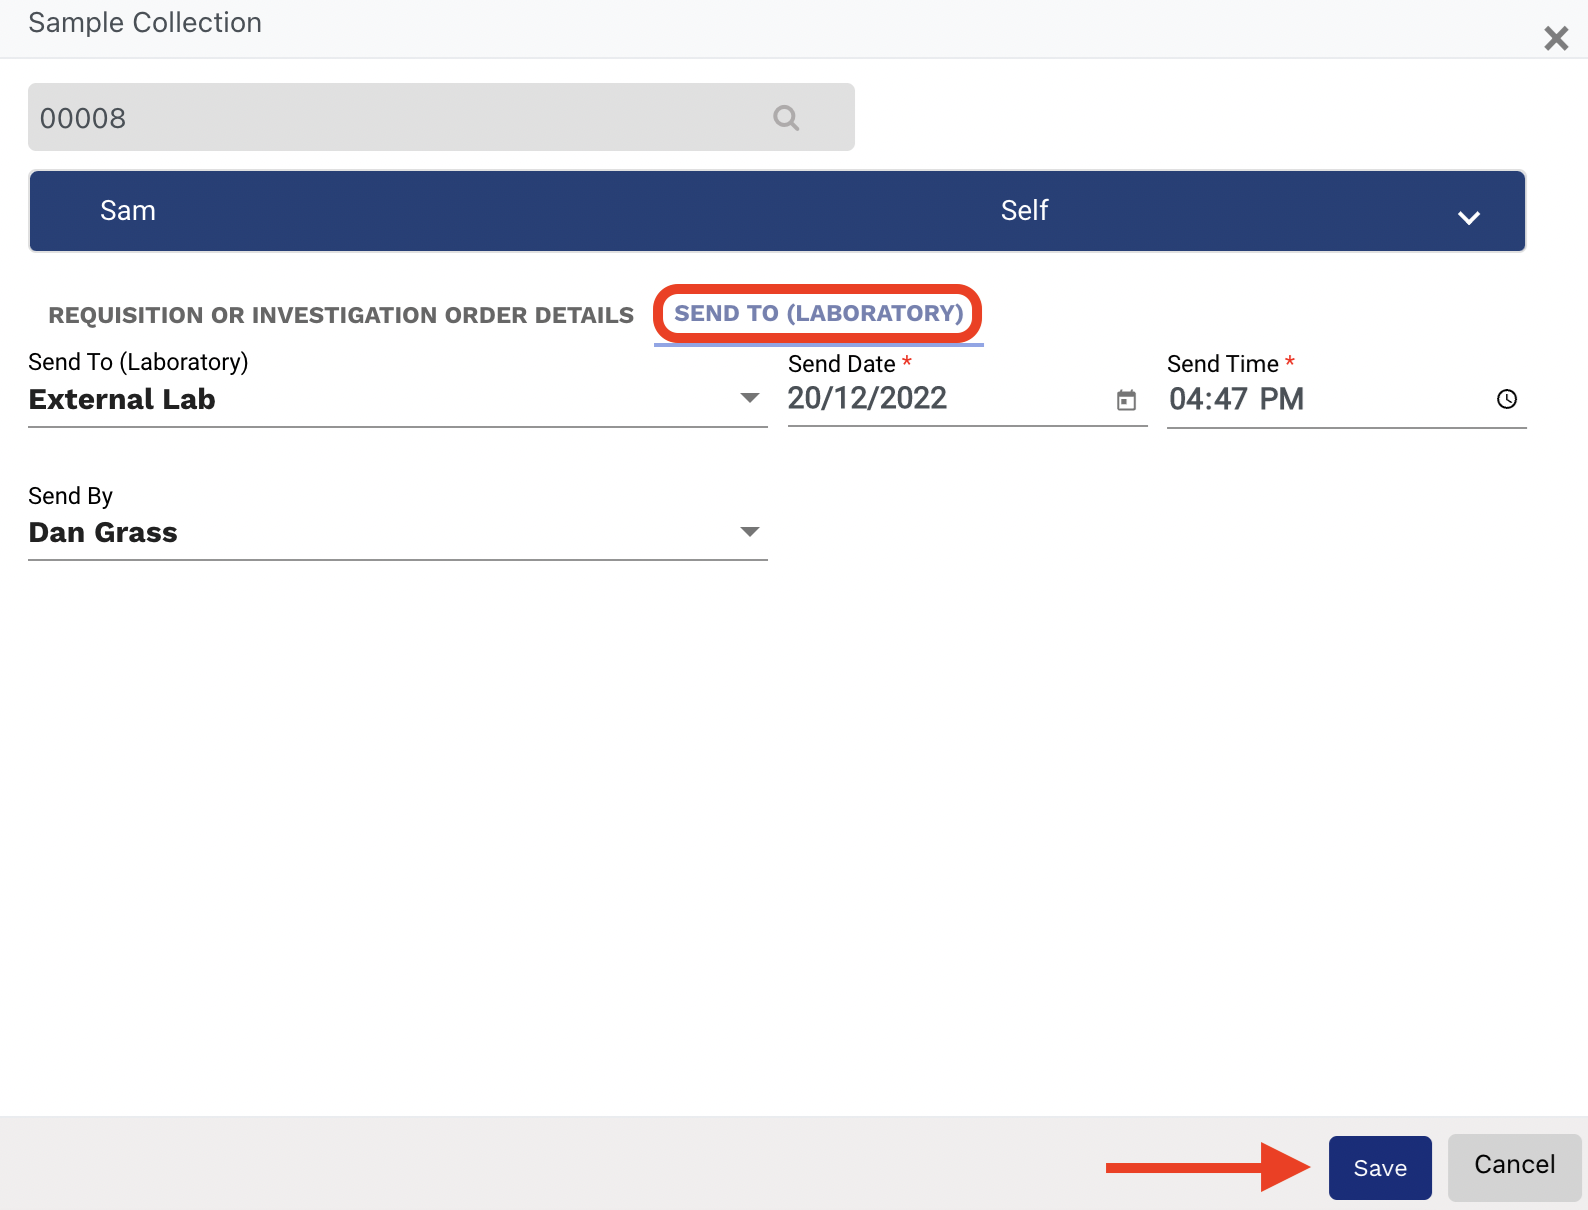Focus the search field containing 00008
Screen dimensions: 1588x1210
coord(400,118)
